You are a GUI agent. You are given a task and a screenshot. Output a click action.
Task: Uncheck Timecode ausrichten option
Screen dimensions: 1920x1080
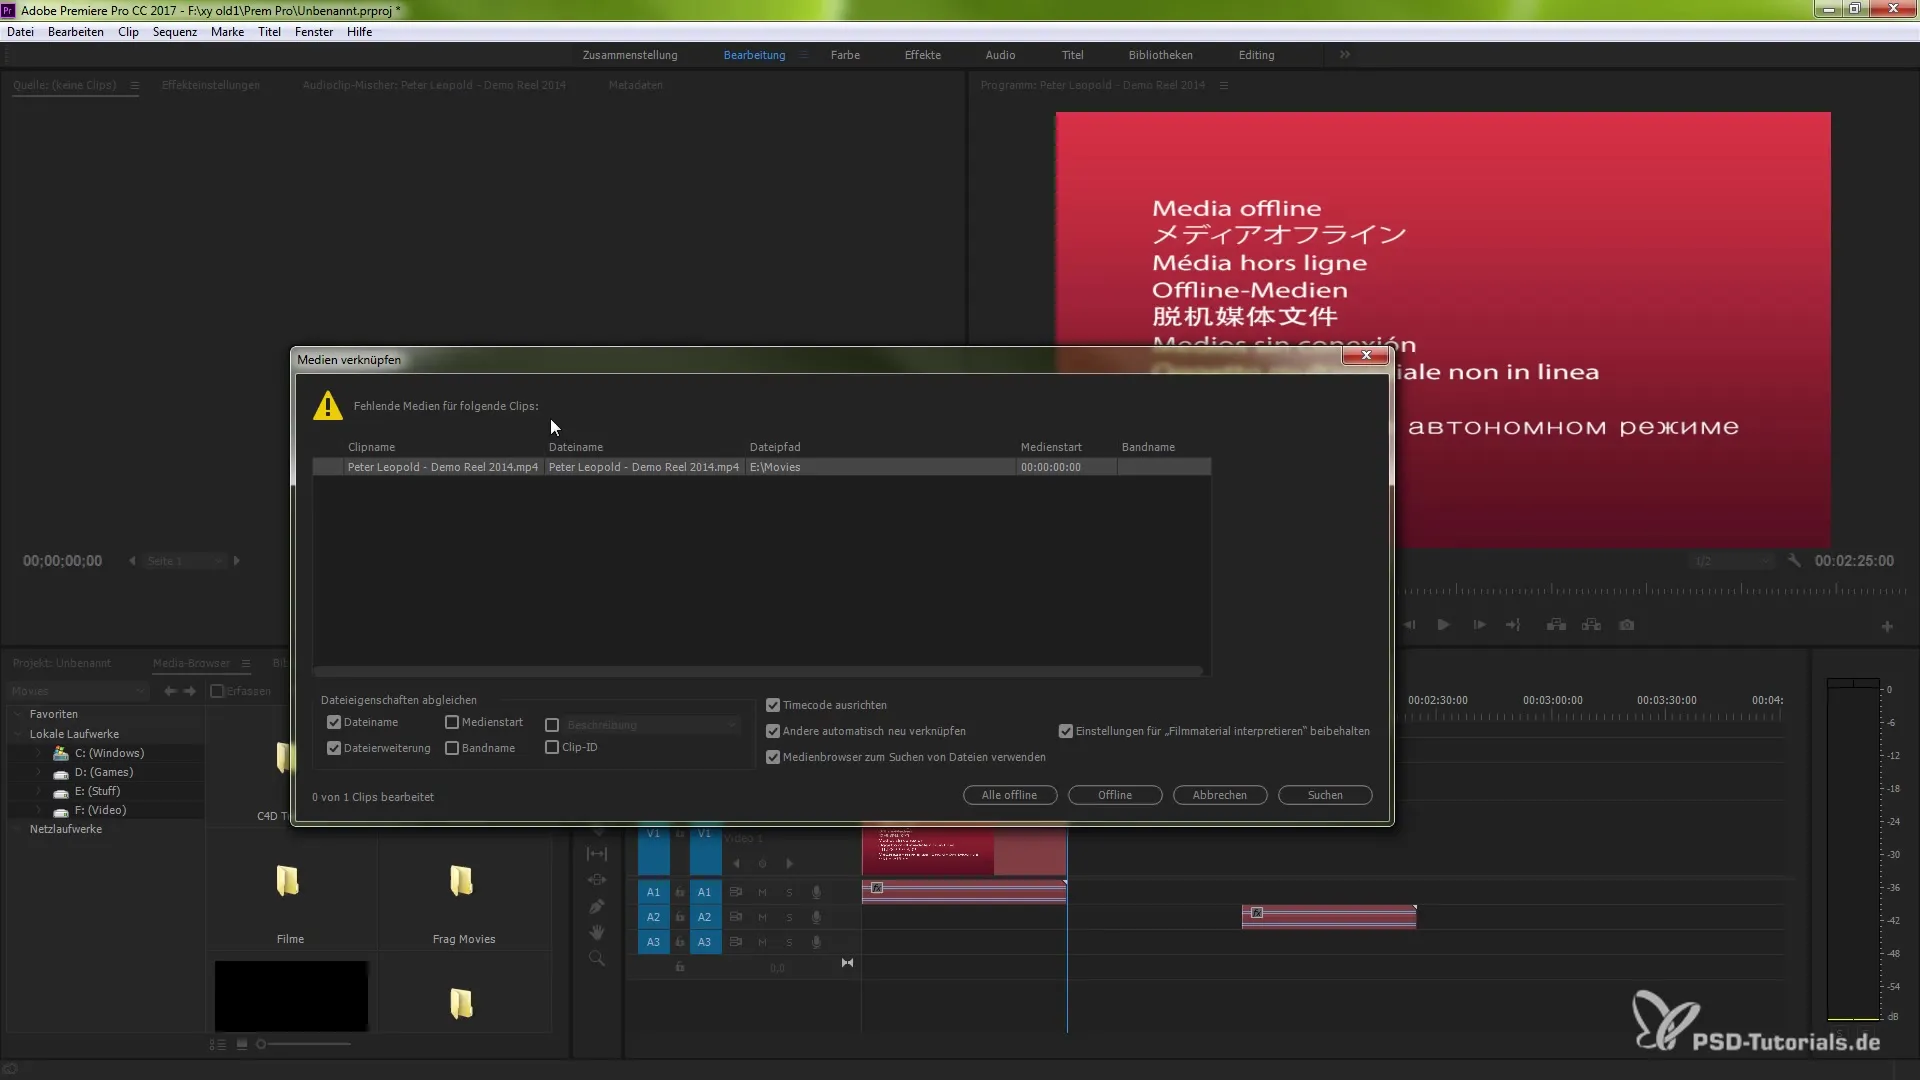coord(773,705)
